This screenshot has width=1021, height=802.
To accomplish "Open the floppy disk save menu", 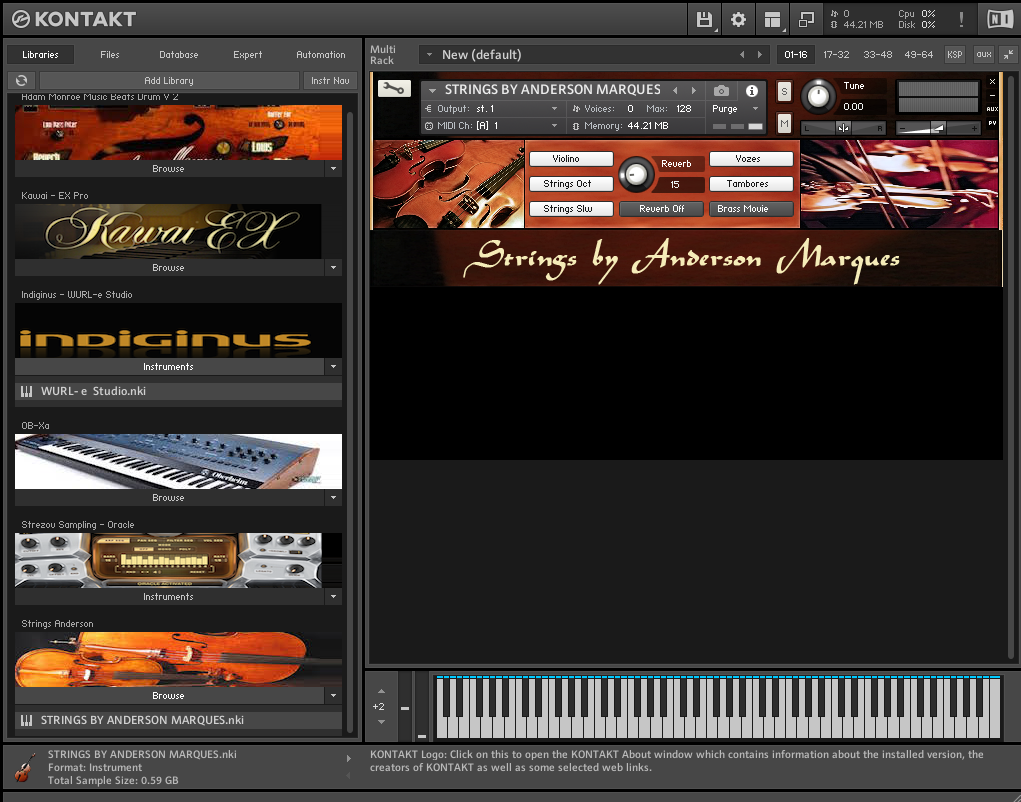I will pyautogui.click(x=704, y=20).
